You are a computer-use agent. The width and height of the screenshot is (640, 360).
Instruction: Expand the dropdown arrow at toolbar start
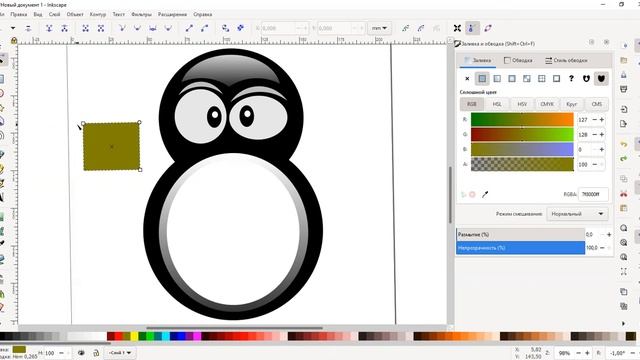point(13,28)
